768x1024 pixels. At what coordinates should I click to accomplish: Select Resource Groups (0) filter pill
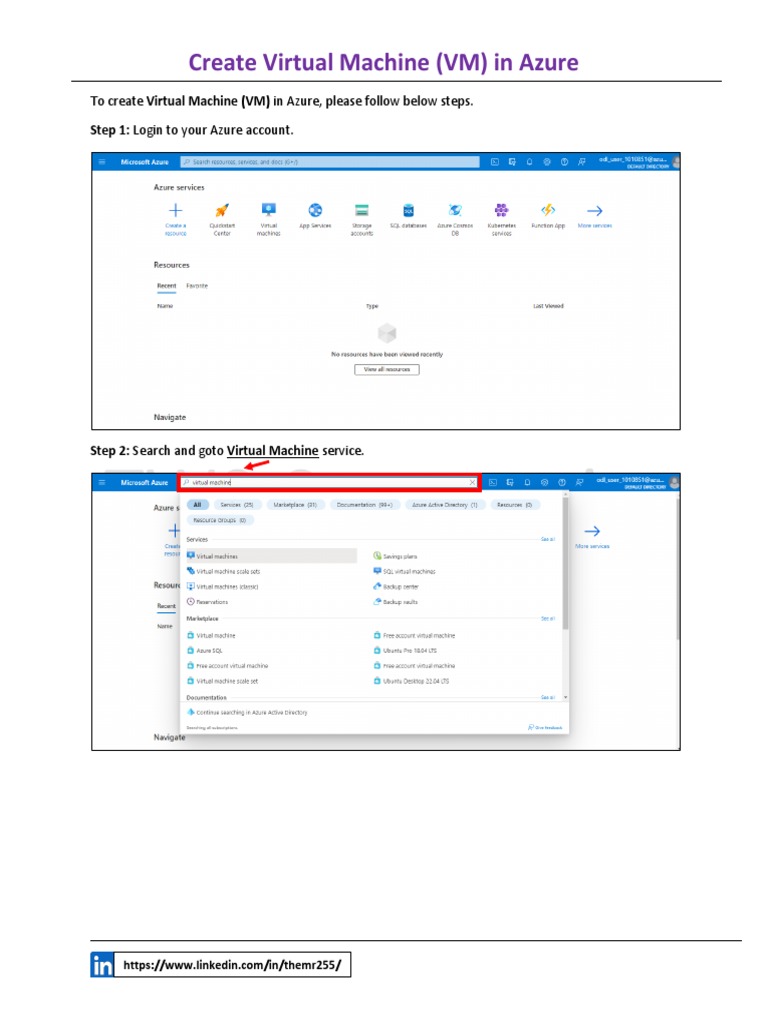[220, 520]
